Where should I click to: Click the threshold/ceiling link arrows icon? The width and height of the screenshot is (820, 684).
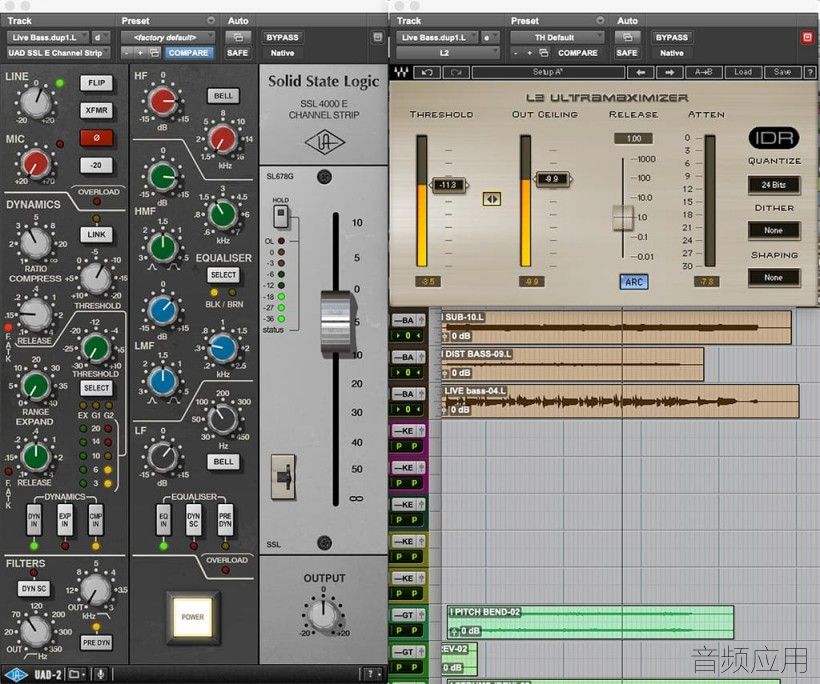point(492,199)
